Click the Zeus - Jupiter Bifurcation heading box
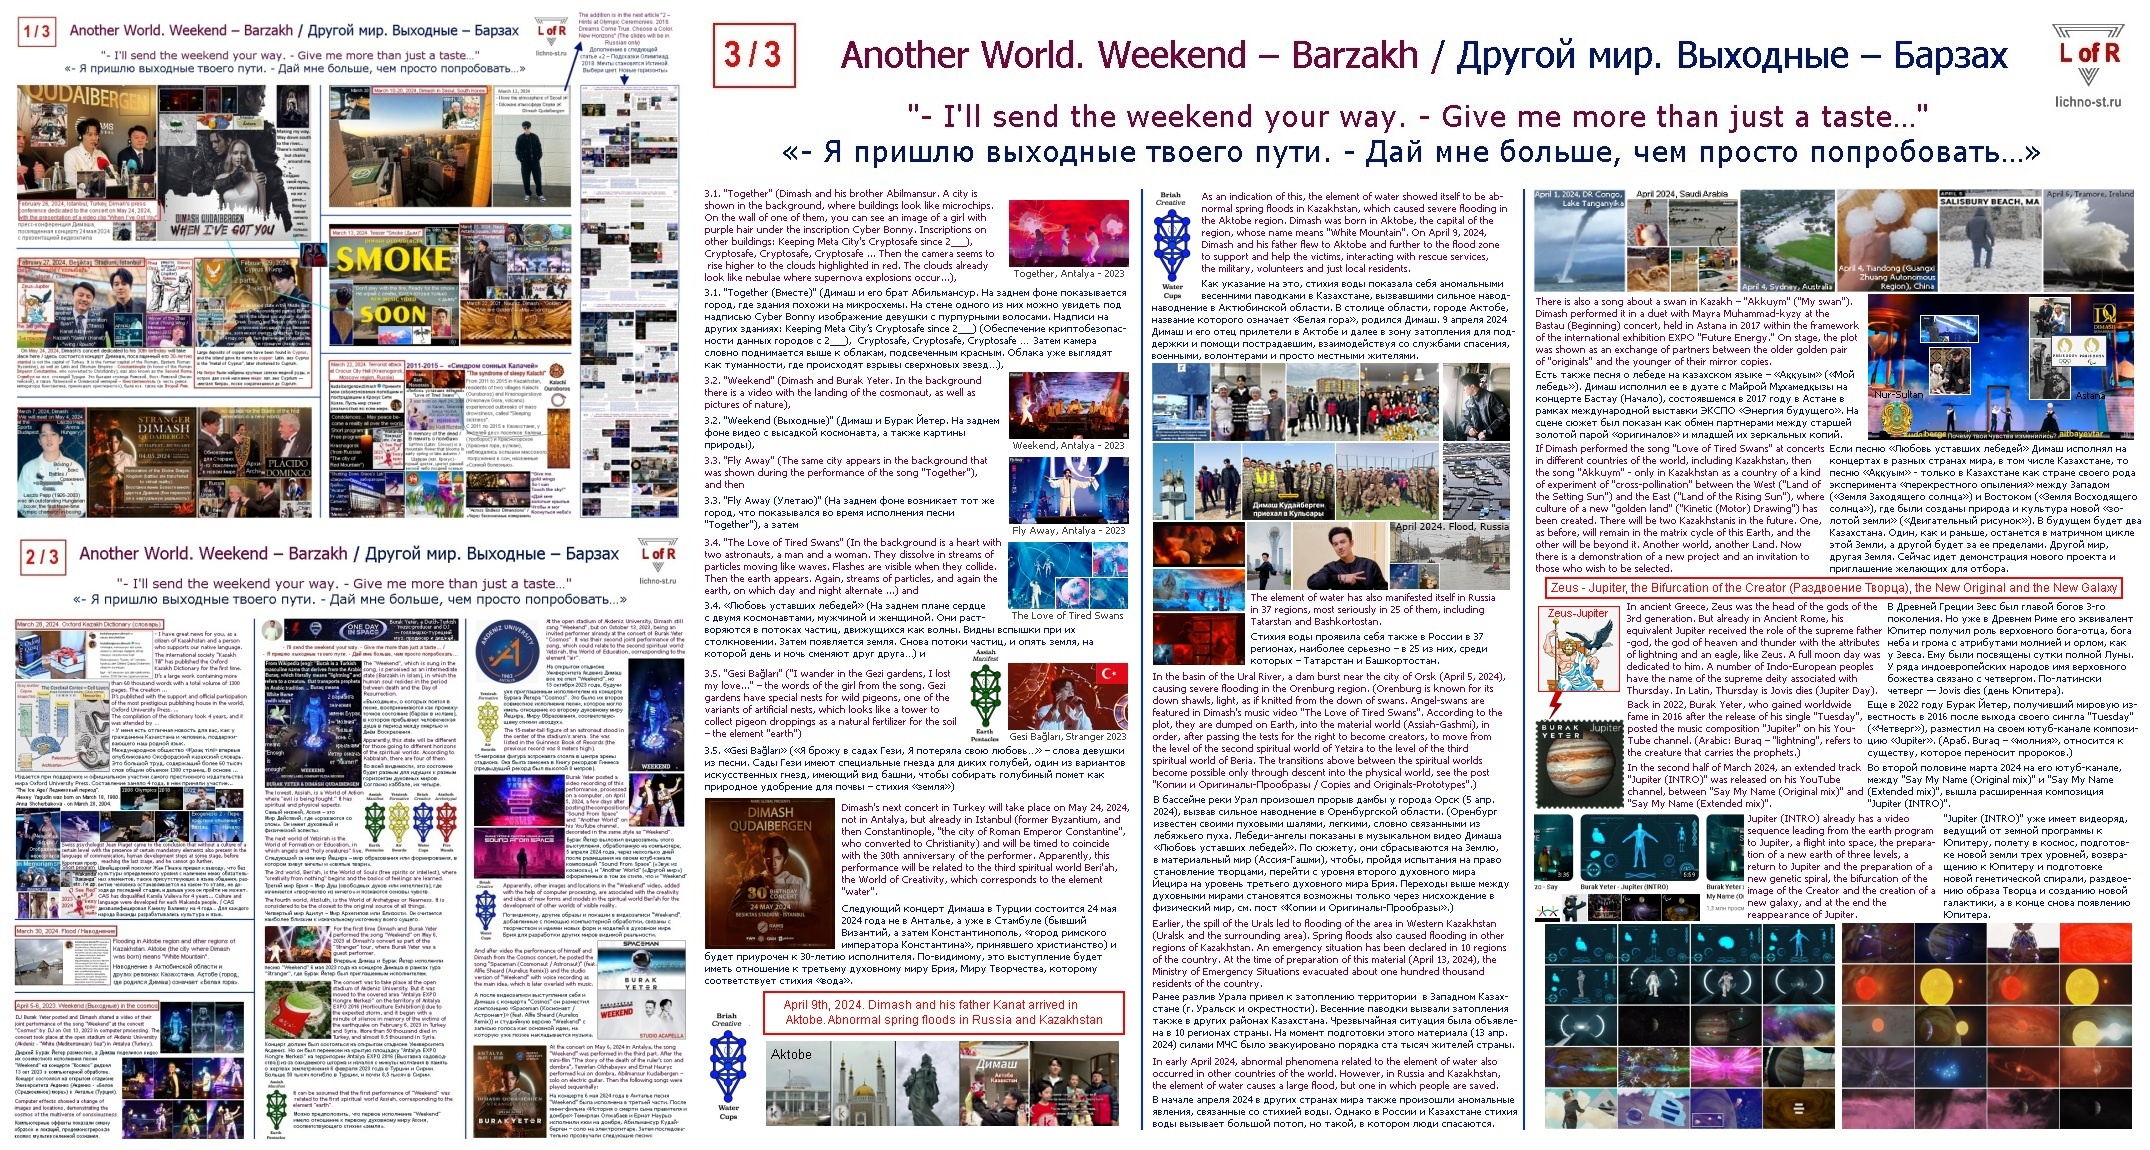This screenshot has height=1150, width=2150. coord(1833,588)
